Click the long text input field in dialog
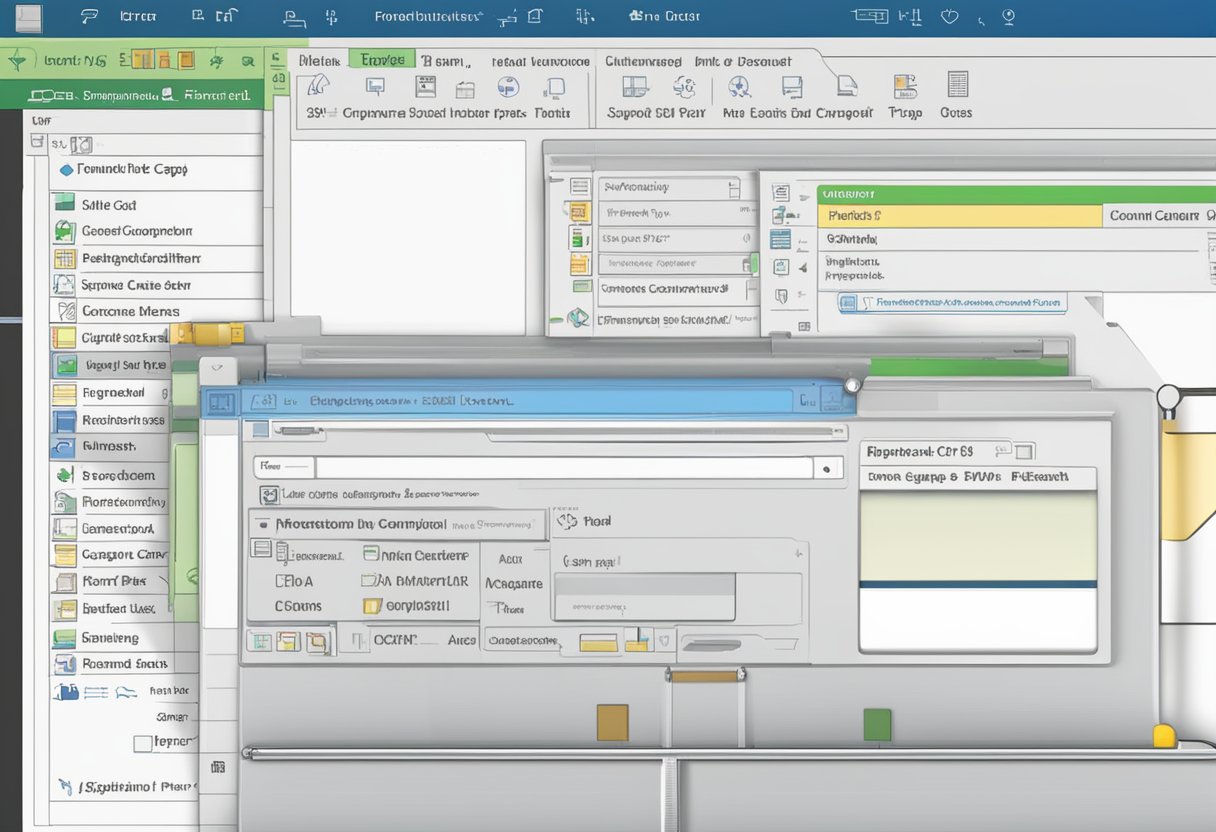The image size is (1216, 832). [563, 467]
